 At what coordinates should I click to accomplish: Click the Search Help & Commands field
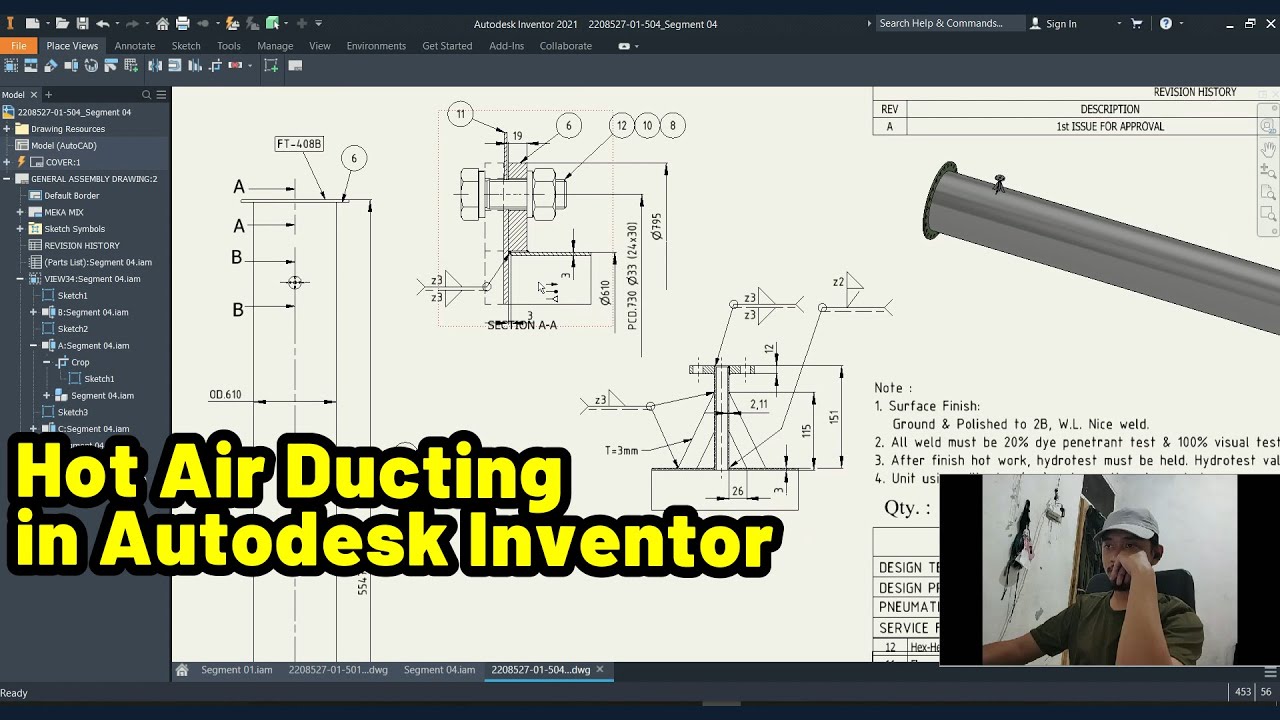pyautogui.click(x=950, y=23)
